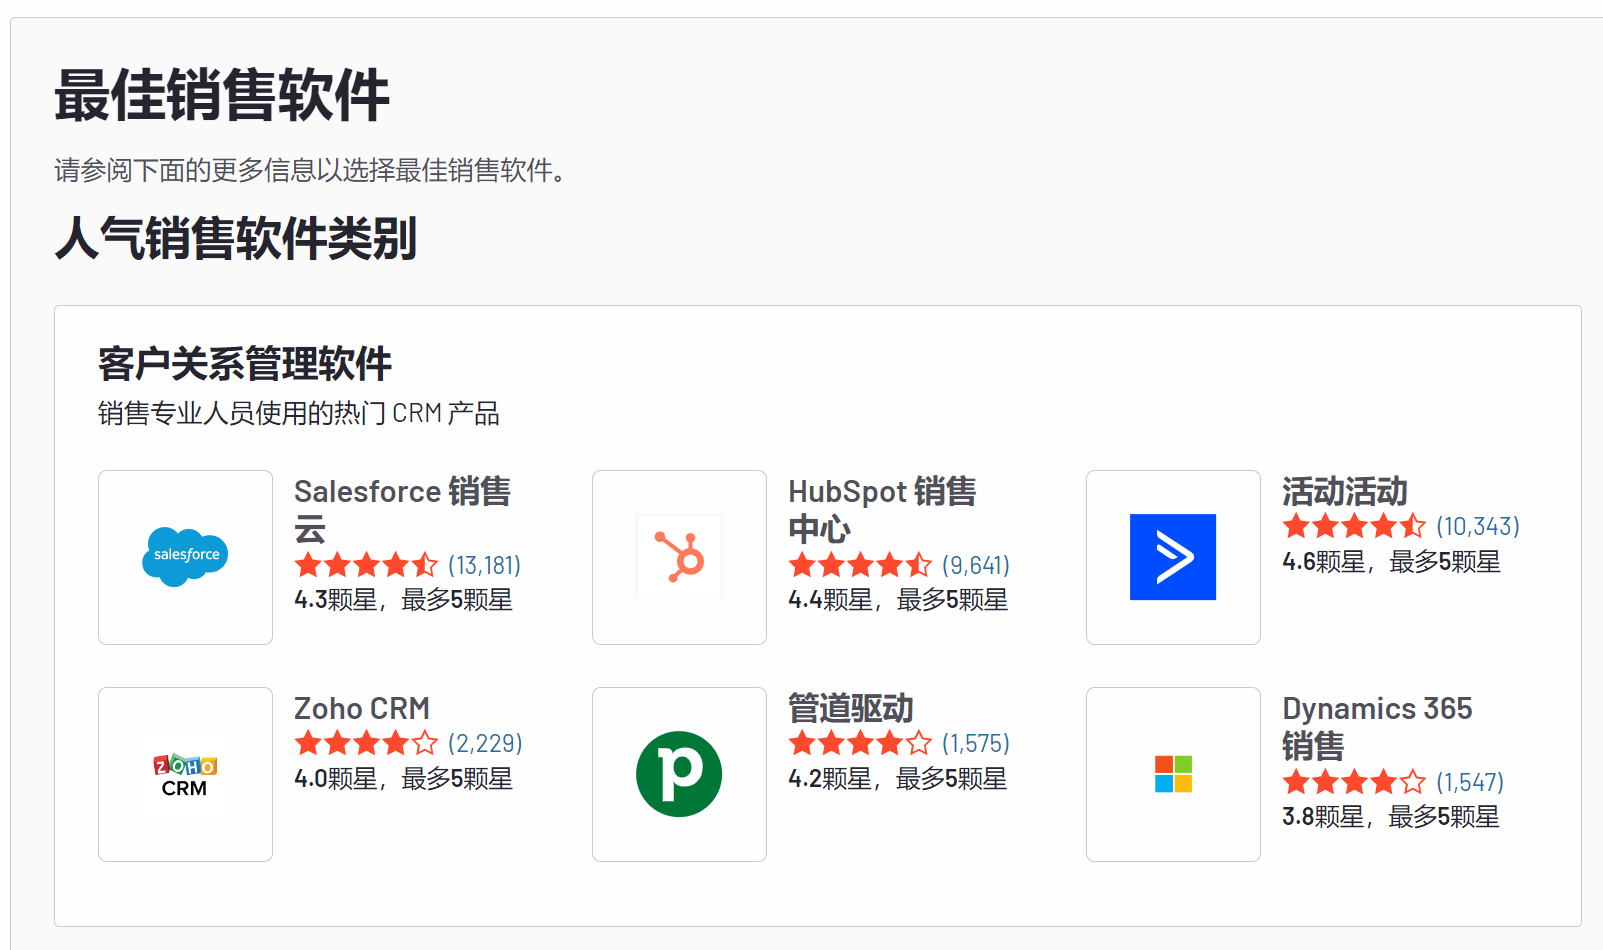This screenshot has width=1603, height=950.
Task: Click the Zoho CRM logo
Action: (x=185, y=774)
